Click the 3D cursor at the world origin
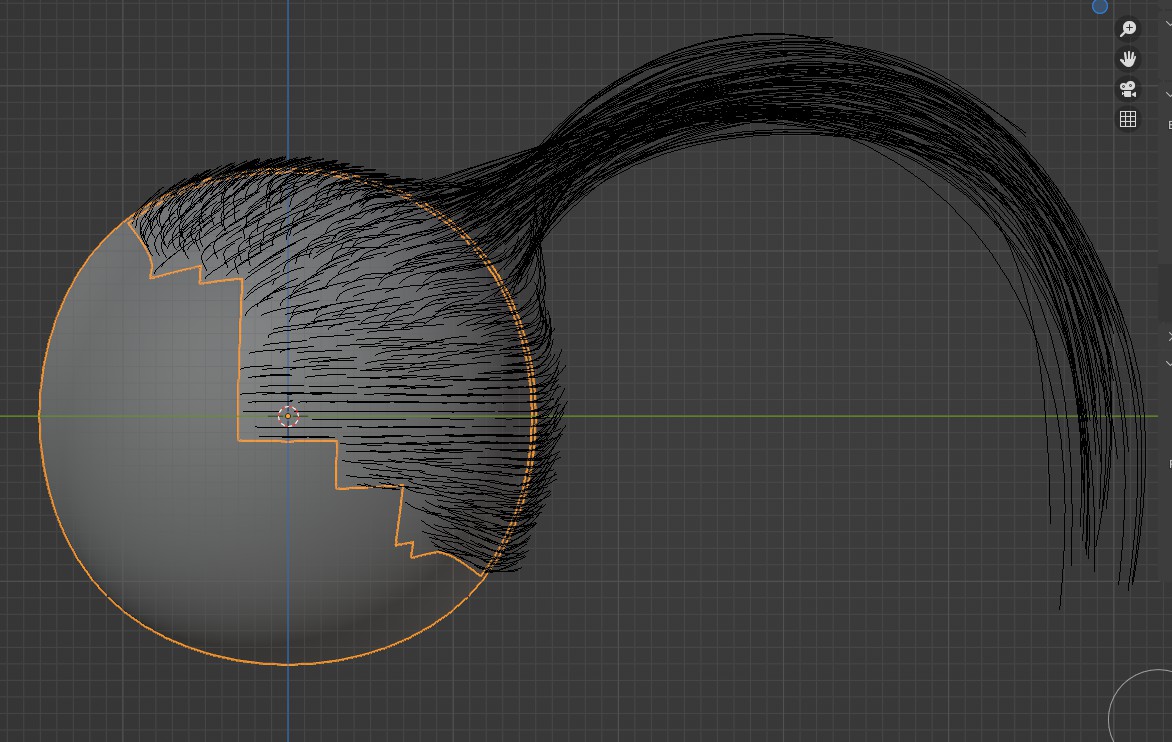Screen dimensions: 1172x742 pos(289,416)
